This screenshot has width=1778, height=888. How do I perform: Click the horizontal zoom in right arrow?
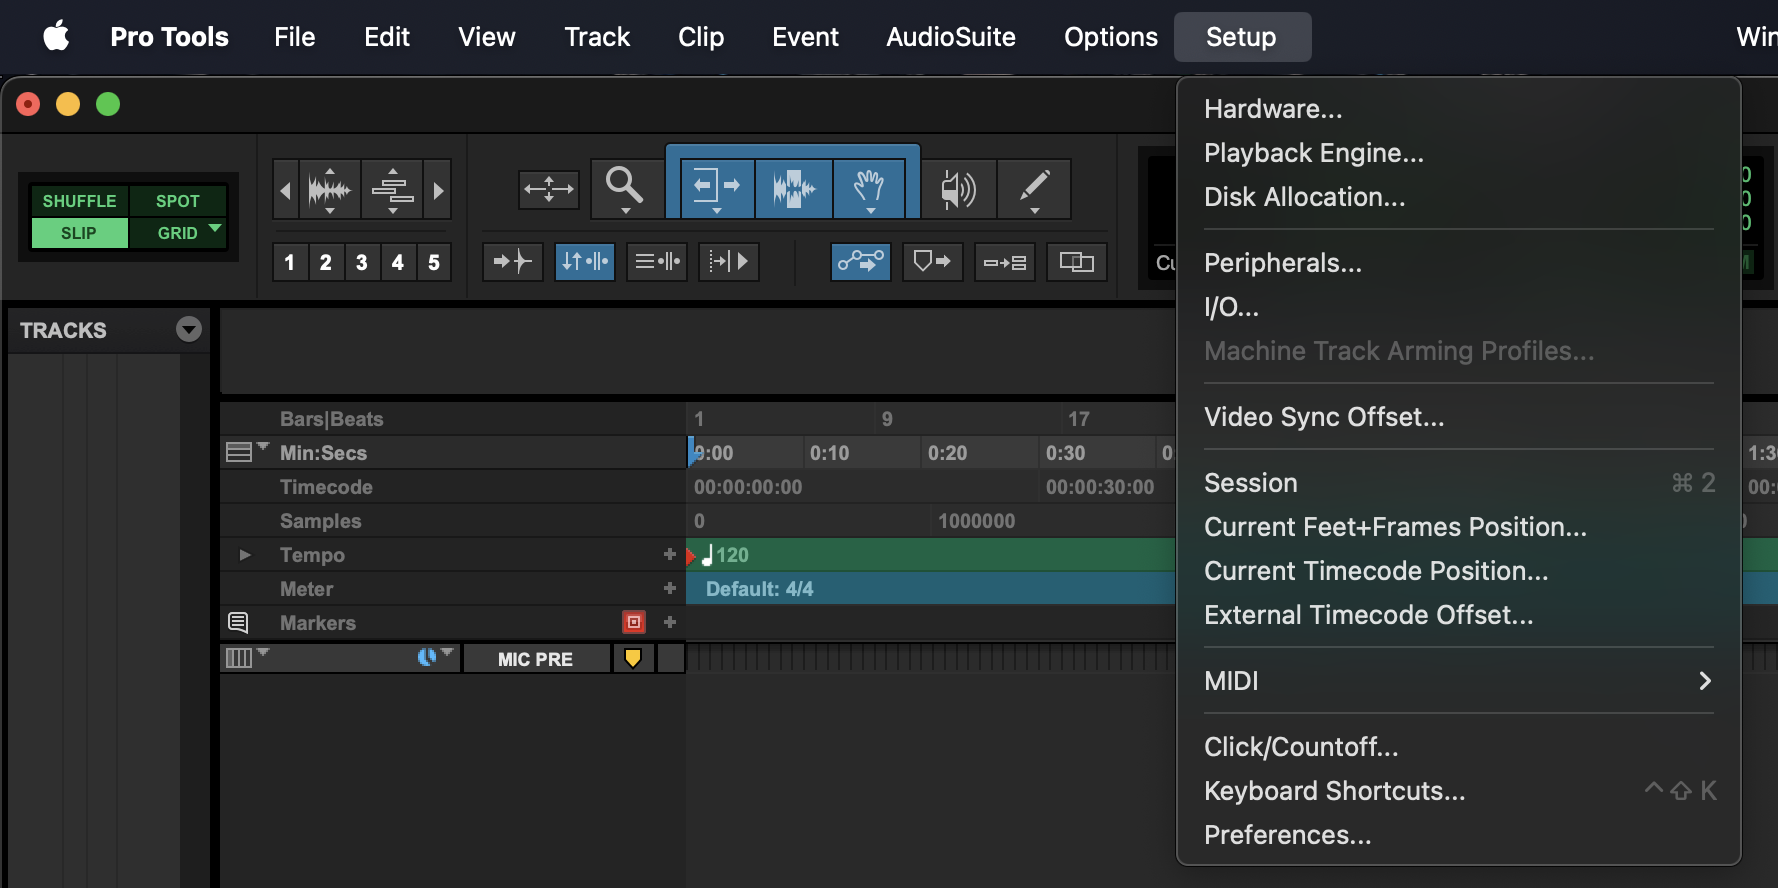coord(438,189)
